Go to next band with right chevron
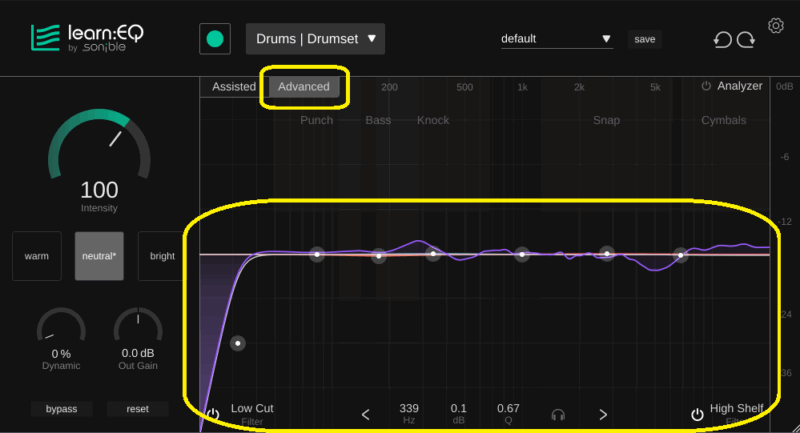The width and height of the screenshot is (800, 433). coord(603,414)
